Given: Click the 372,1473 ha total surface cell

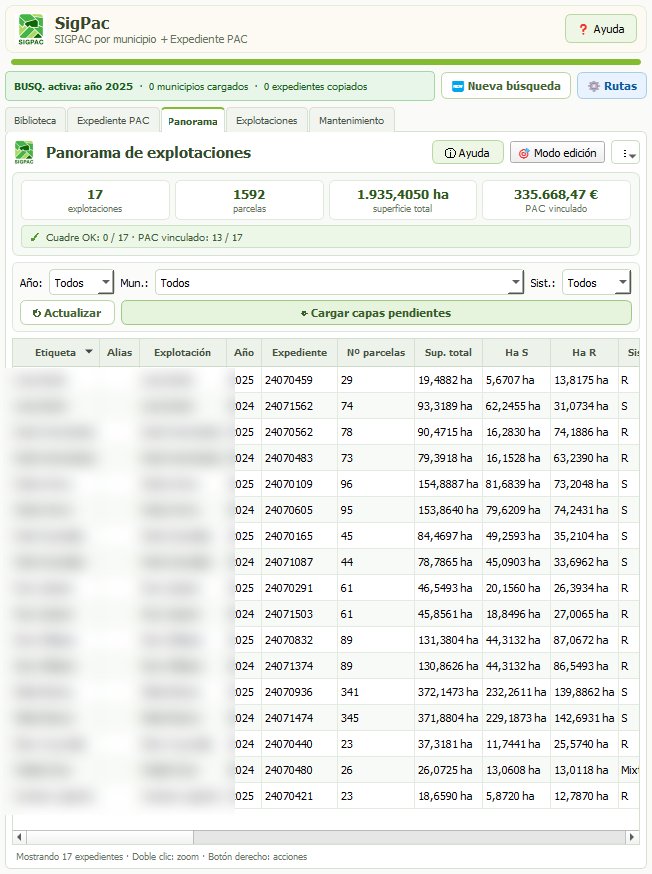Looking at the screenshot, I should coord(448,692).
